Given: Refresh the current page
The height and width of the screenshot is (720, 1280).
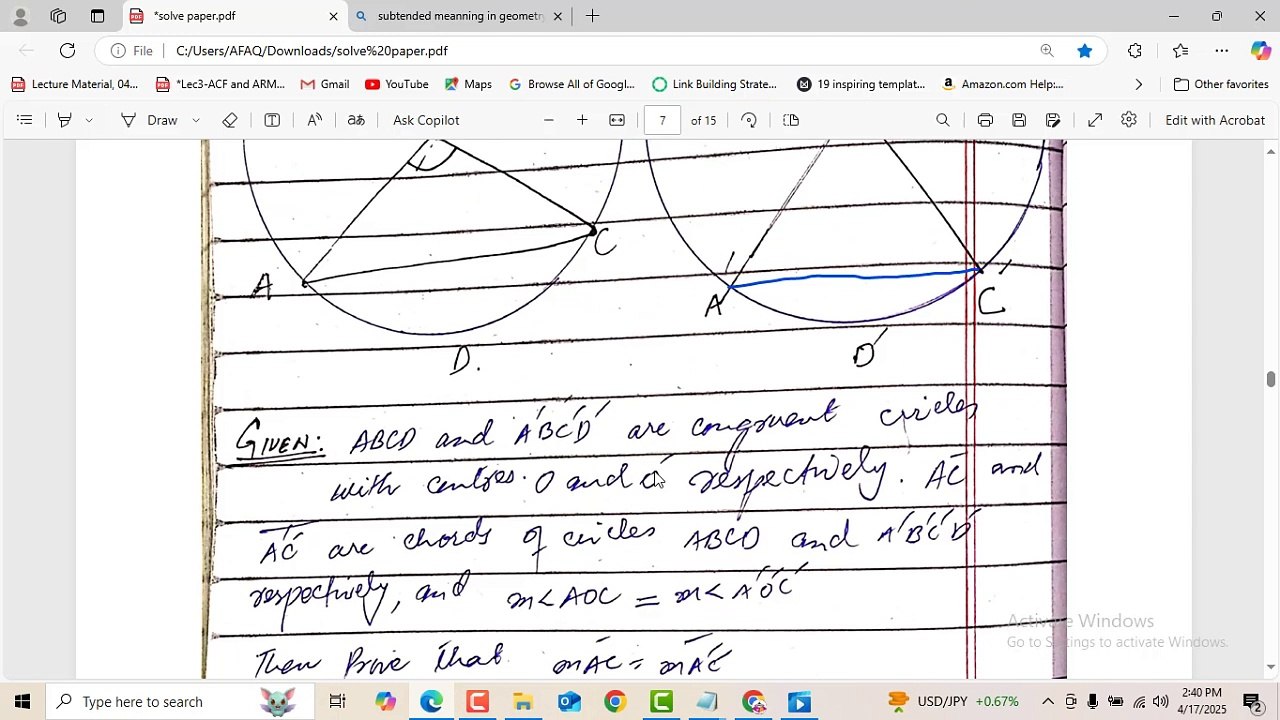Looking at the screenshot, I should pos(67,51).
